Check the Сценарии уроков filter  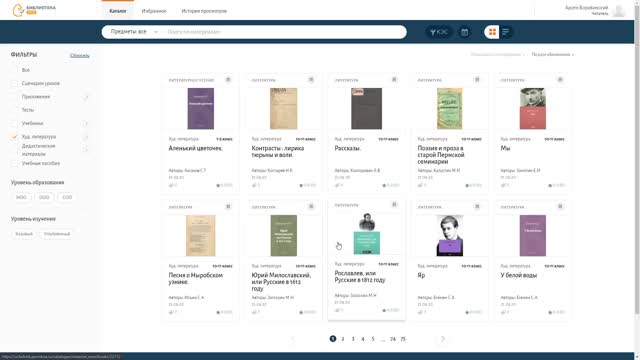point(14,83)
